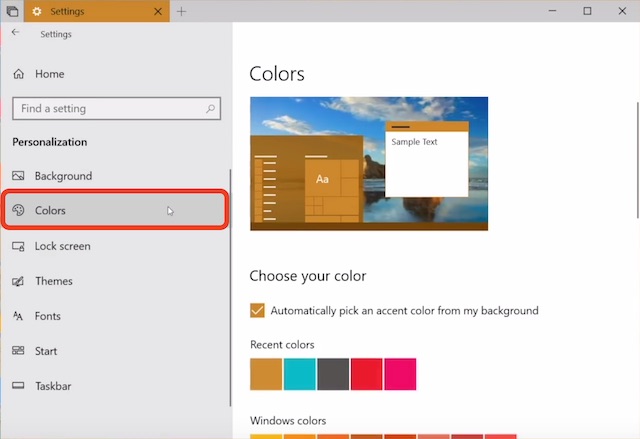
Task: Click the back arrow in Settings
Action: coord(16,32)
